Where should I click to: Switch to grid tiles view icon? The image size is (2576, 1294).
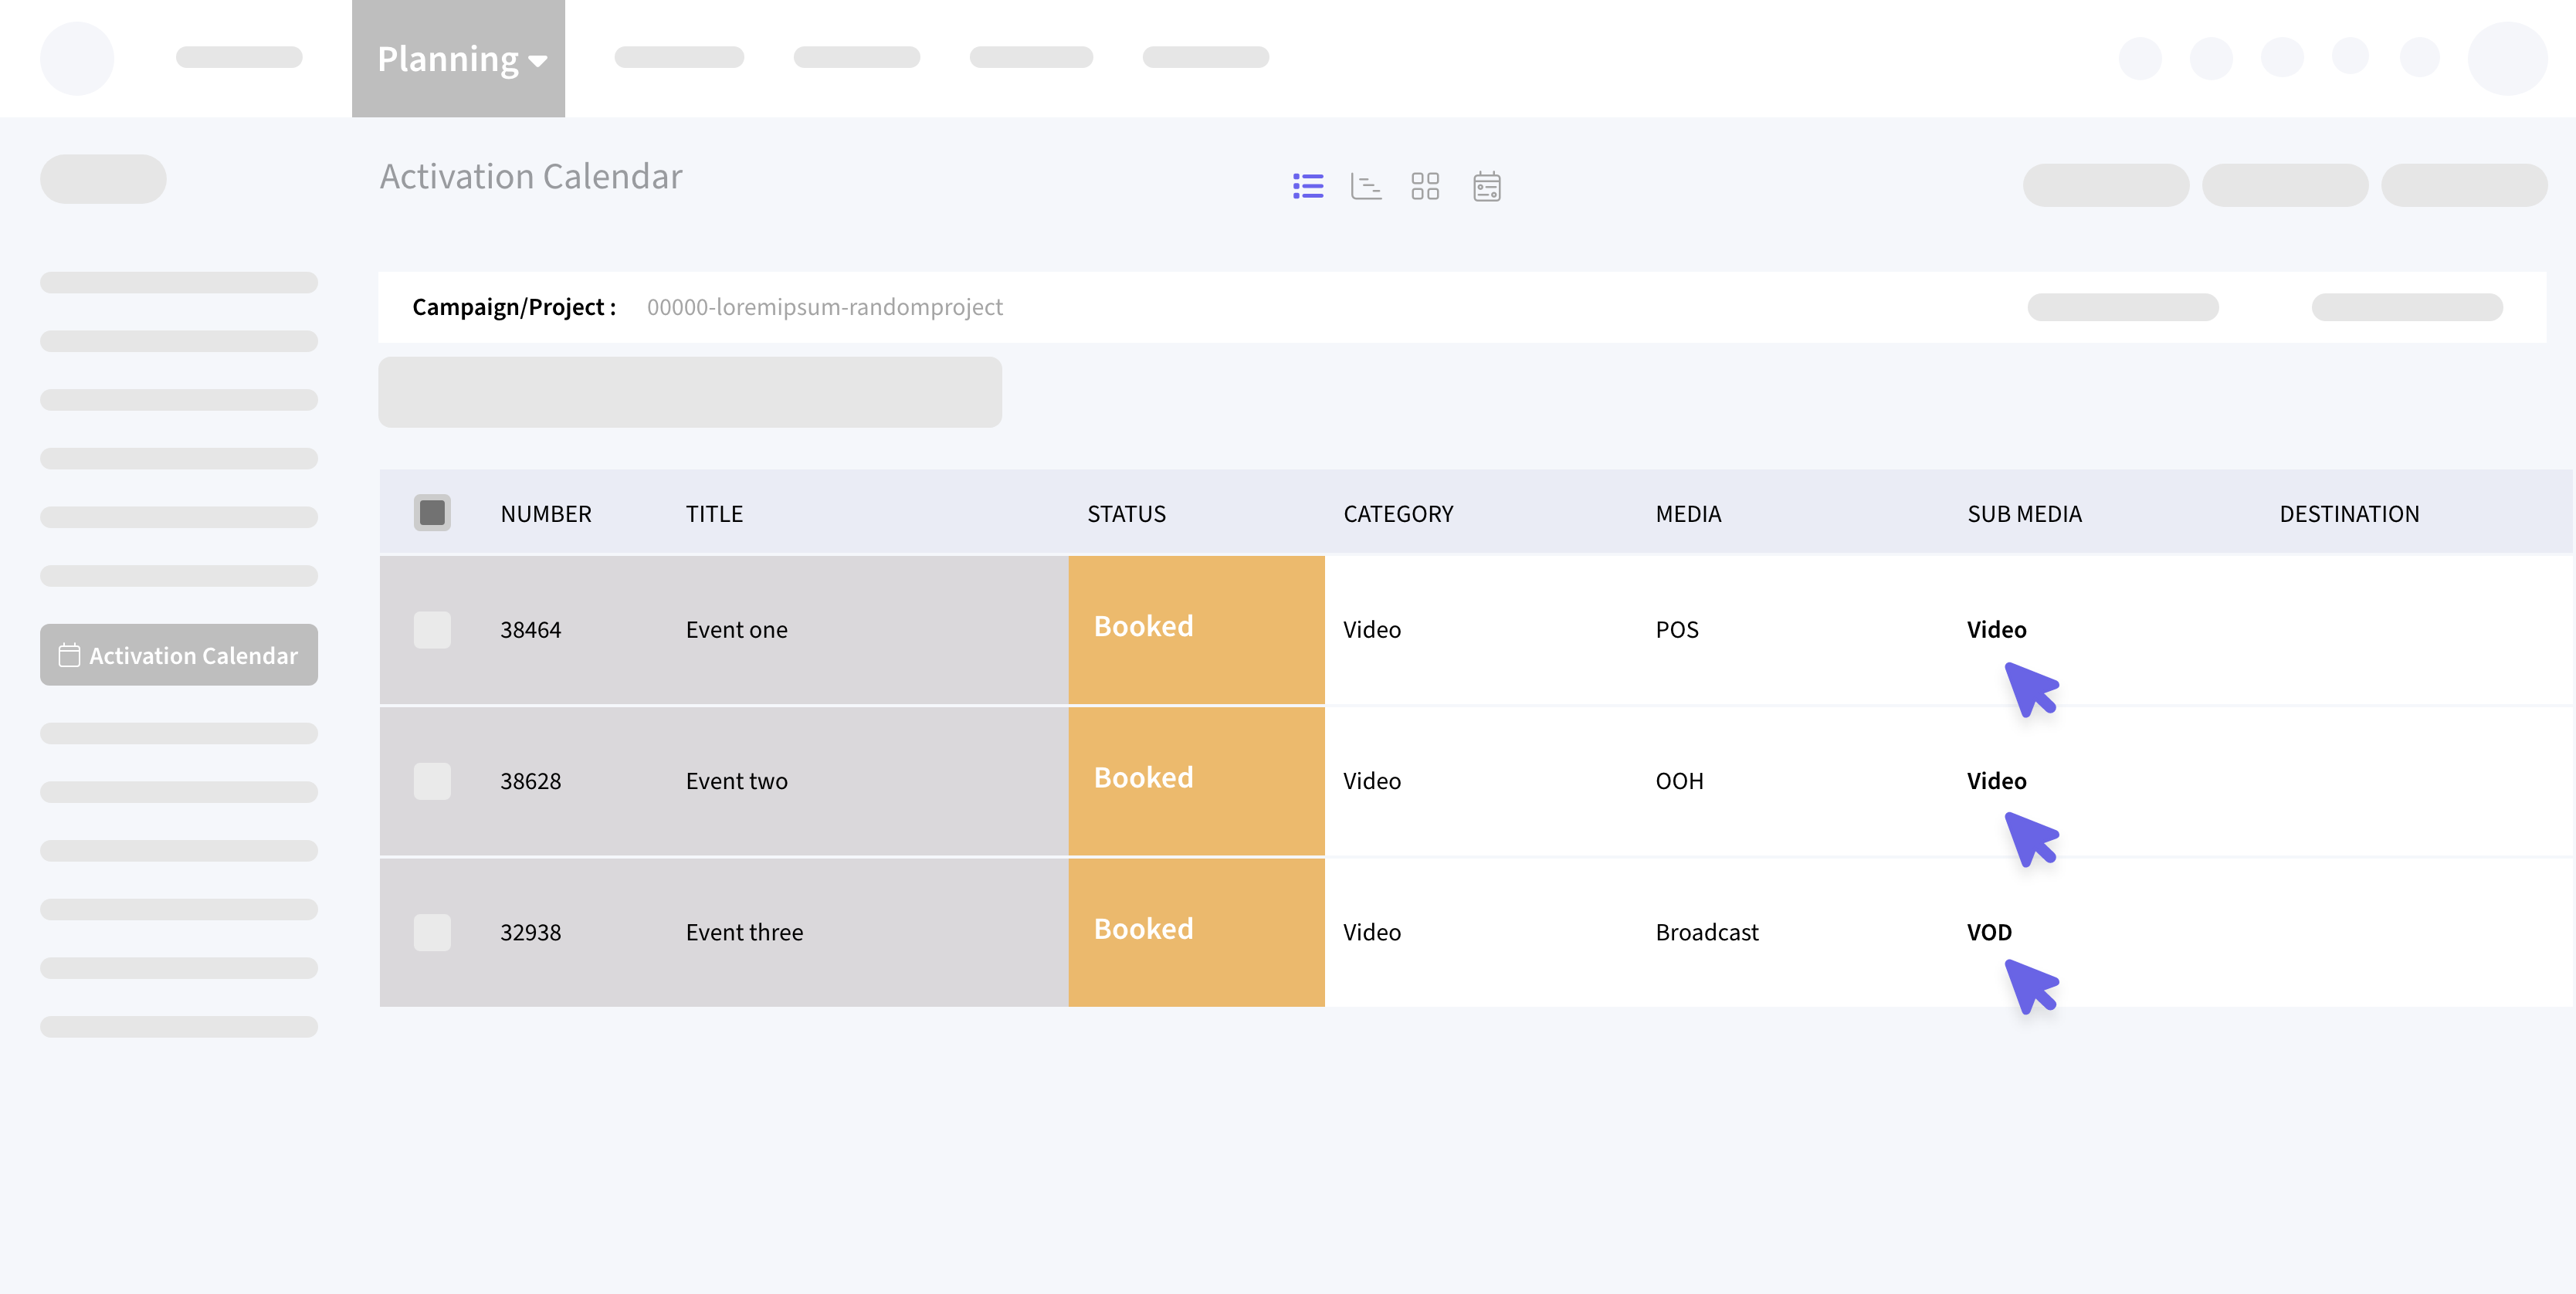pos(1425,186)
